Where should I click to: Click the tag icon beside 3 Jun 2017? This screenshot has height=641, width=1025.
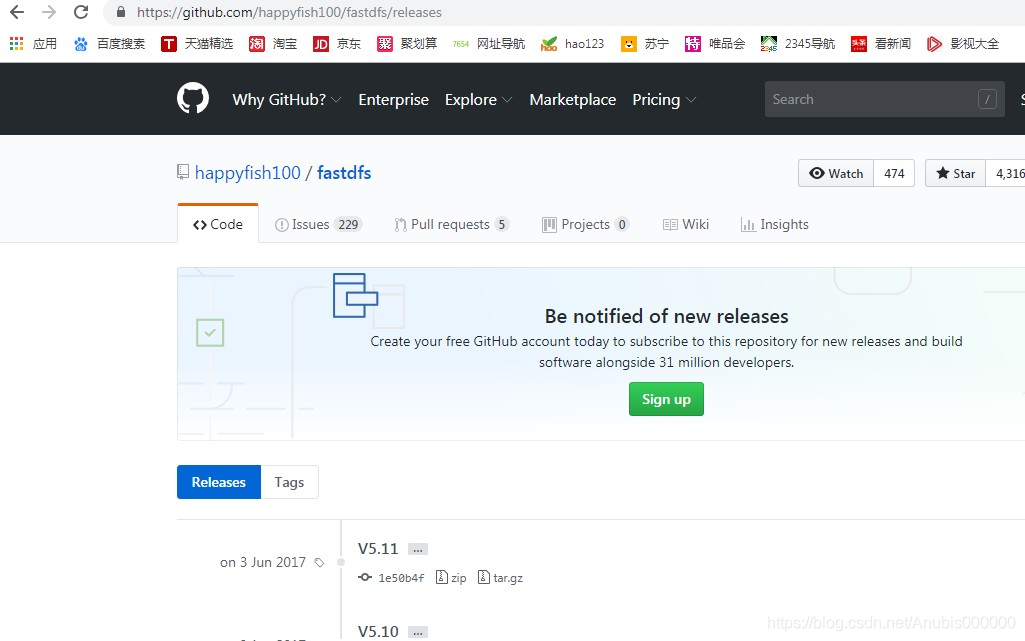319,563
